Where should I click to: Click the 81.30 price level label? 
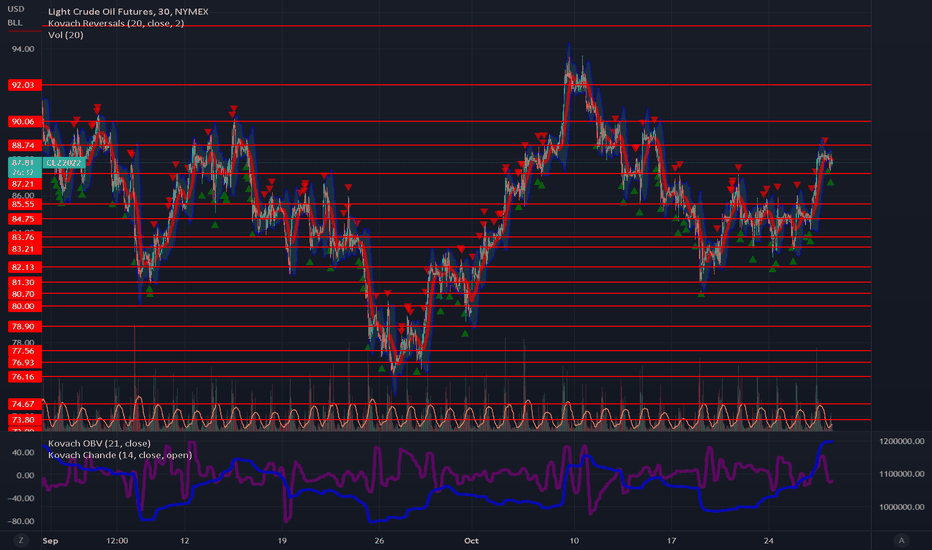tap(24, 282)
